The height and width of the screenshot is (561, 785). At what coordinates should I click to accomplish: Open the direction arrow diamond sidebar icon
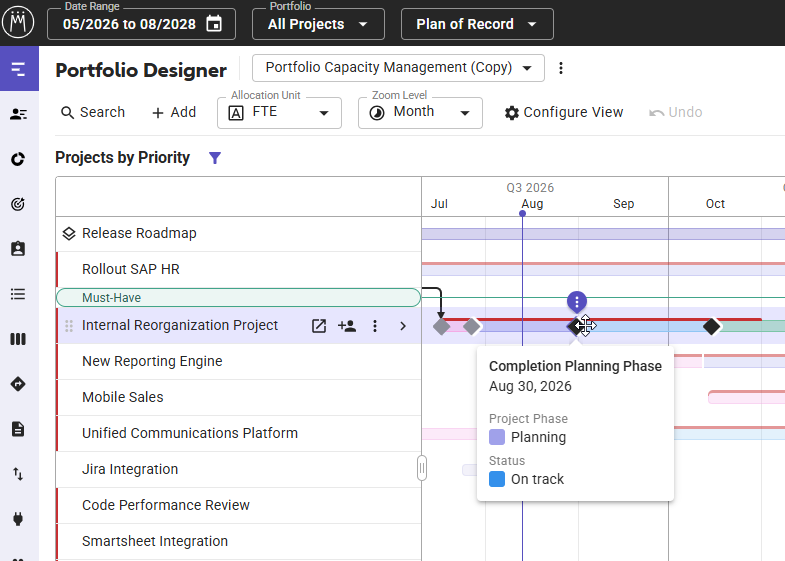pos(18,384)
